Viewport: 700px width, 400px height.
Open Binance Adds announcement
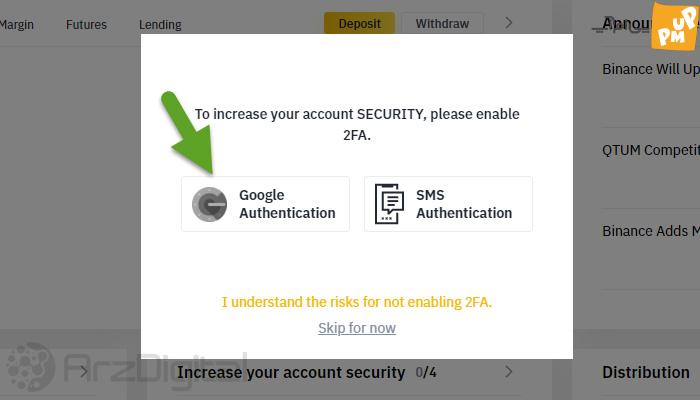(651, 231)
